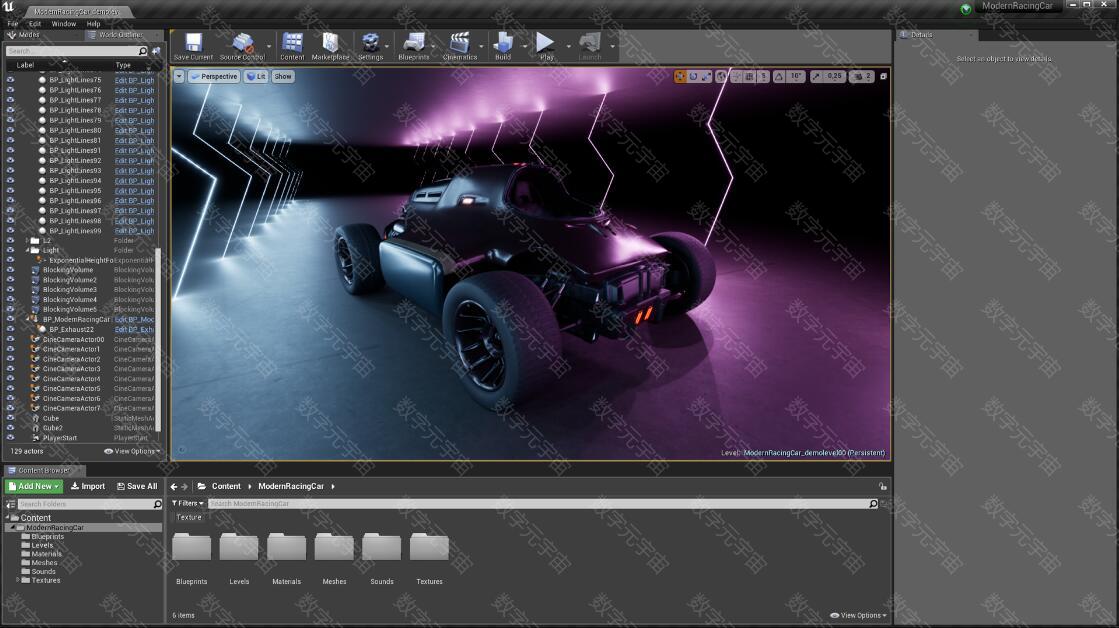Expand the L2 folder in World Outliner
1119x628 pixels.
tap(27, 240)
